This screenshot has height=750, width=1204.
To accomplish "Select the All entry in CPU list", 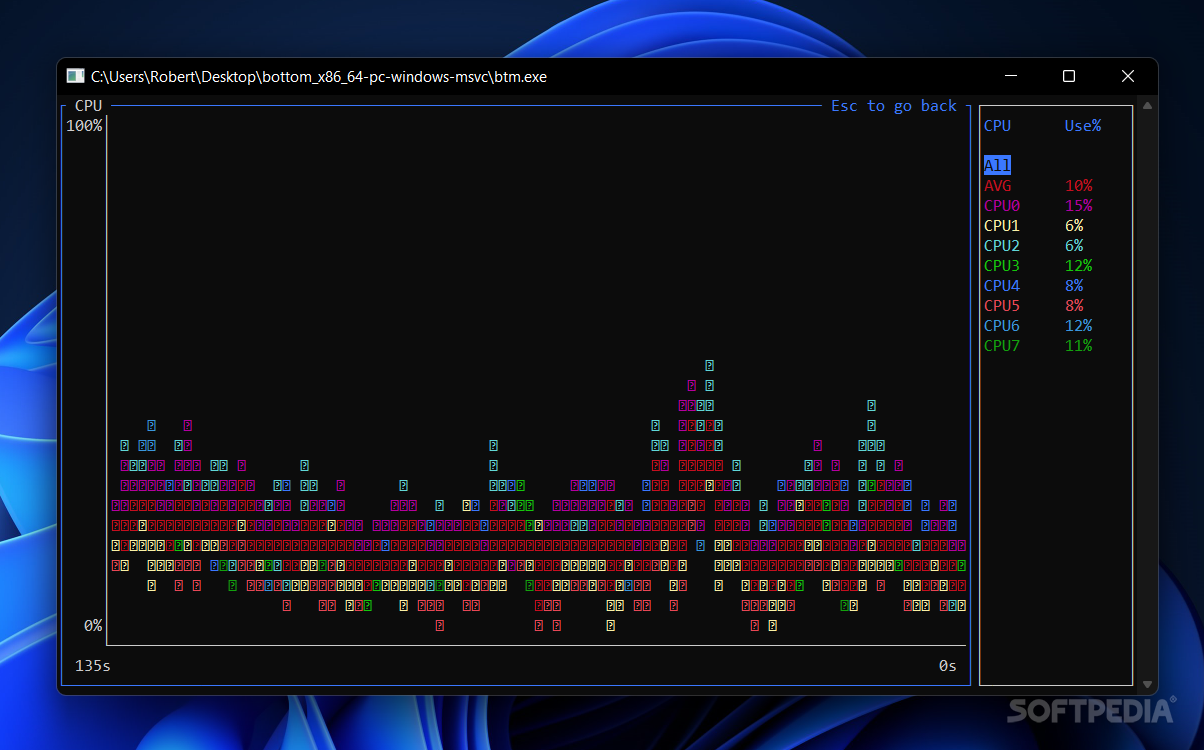I will coord(997,166).
